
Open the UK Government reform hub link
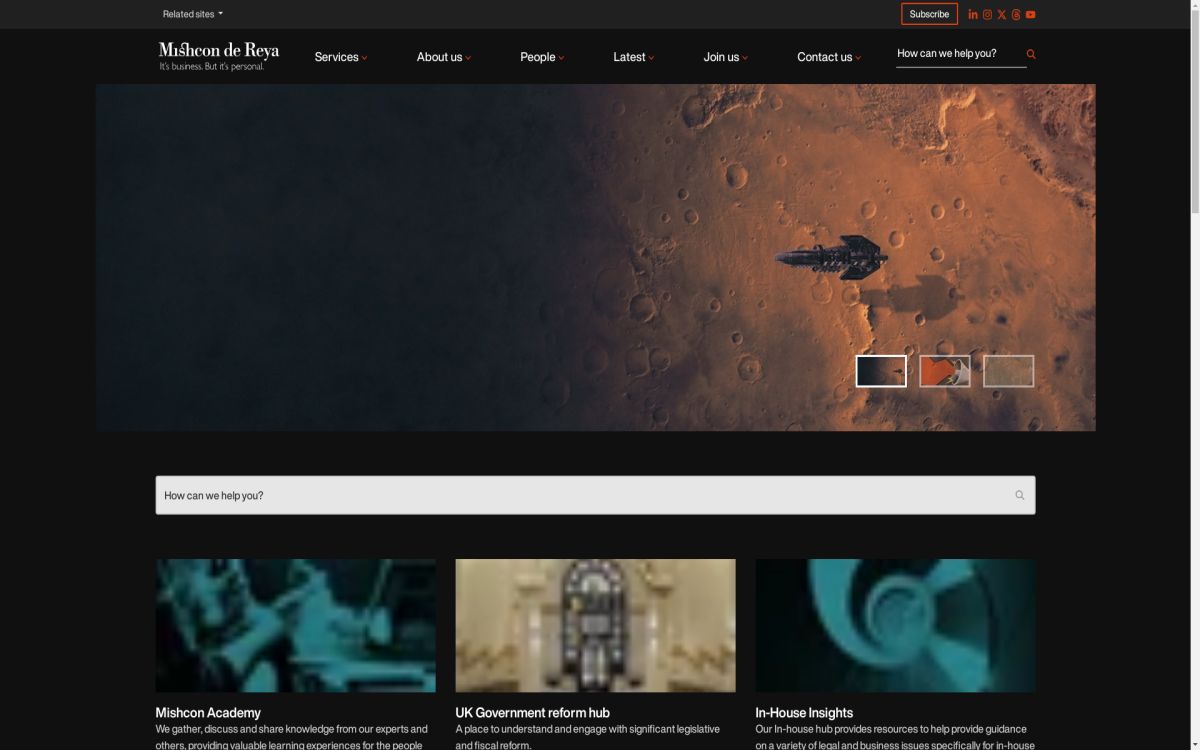pyautogui.click(x=532, y=712)
